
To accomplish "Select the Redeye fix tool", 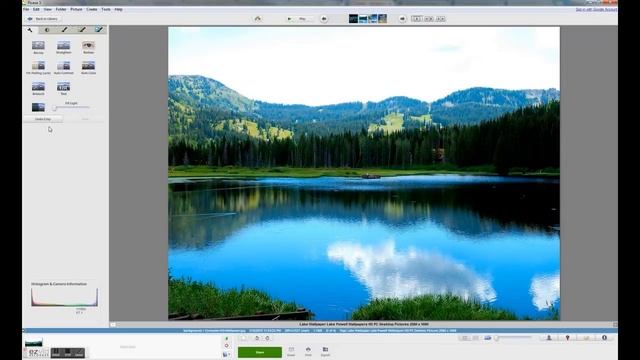I will click(88, 47).
